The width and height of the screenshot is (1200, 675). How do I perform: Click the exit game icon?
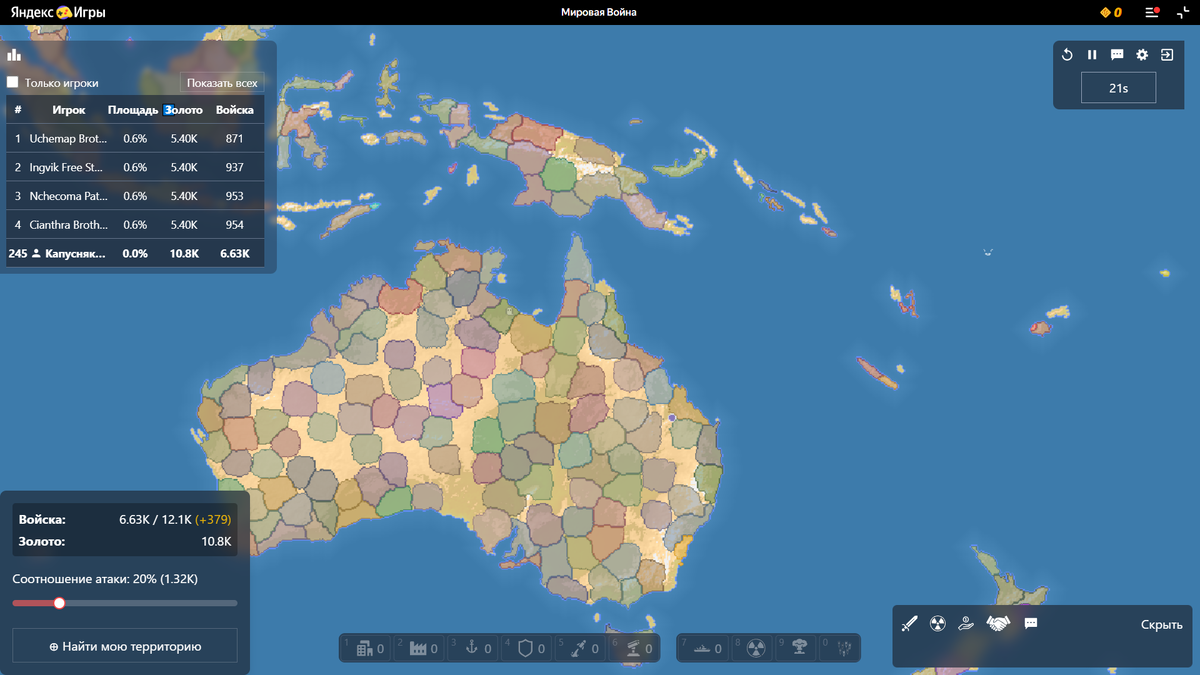click(1167, 55)
